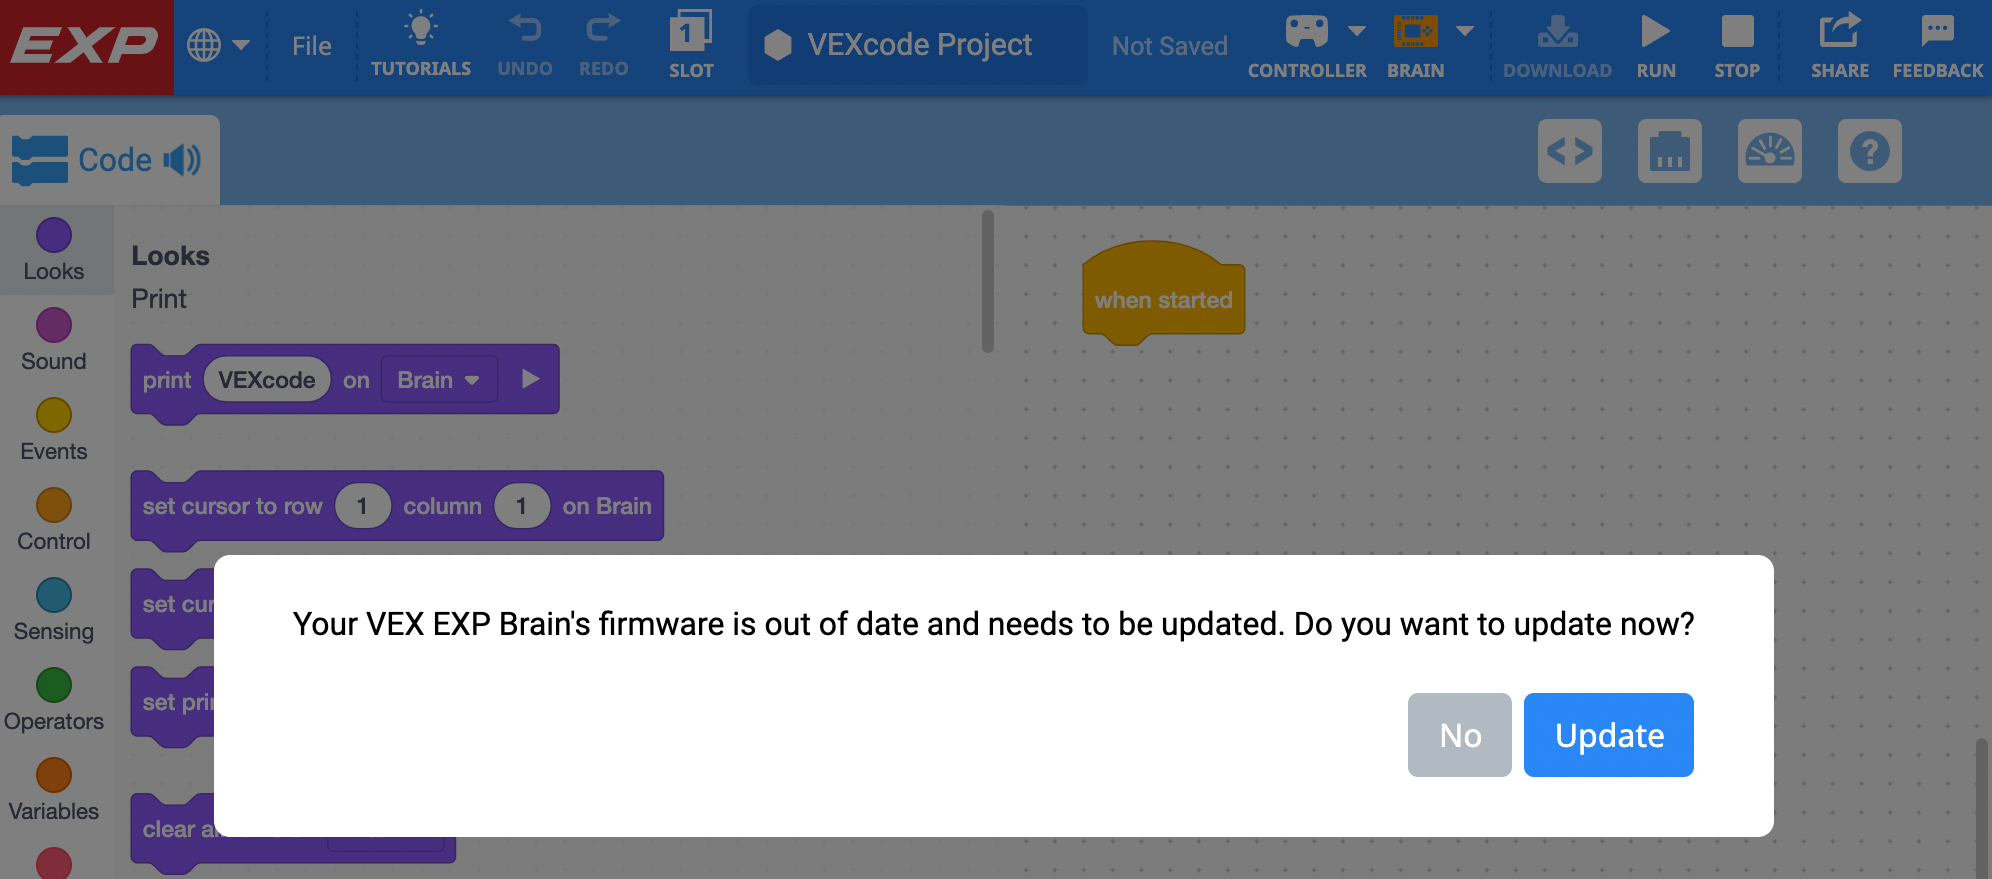Open the File menu
The width and height of the screenshot is (1992, 879).
tap(311, 44)
